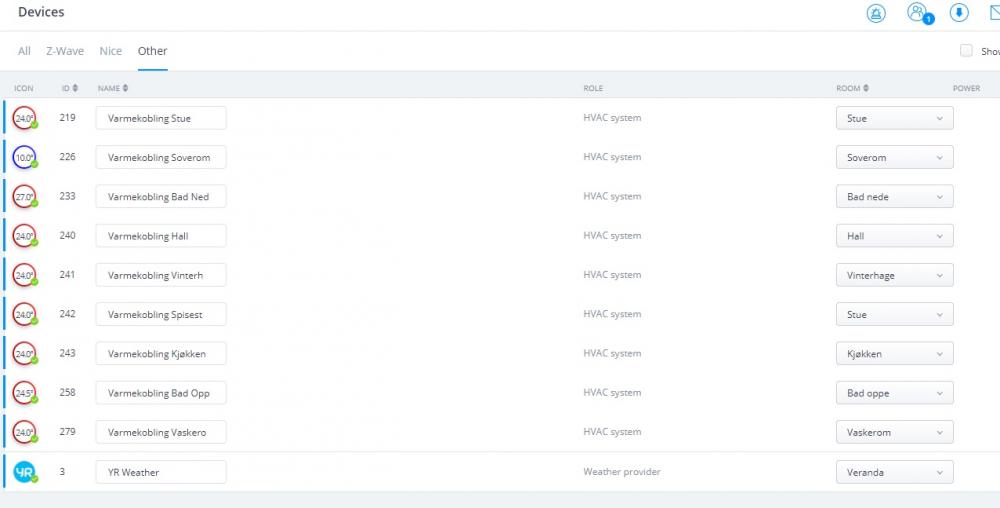Screen dimensions: 1000x508
Task: Select the Nice tab
Action: click(x=110, y=51)
